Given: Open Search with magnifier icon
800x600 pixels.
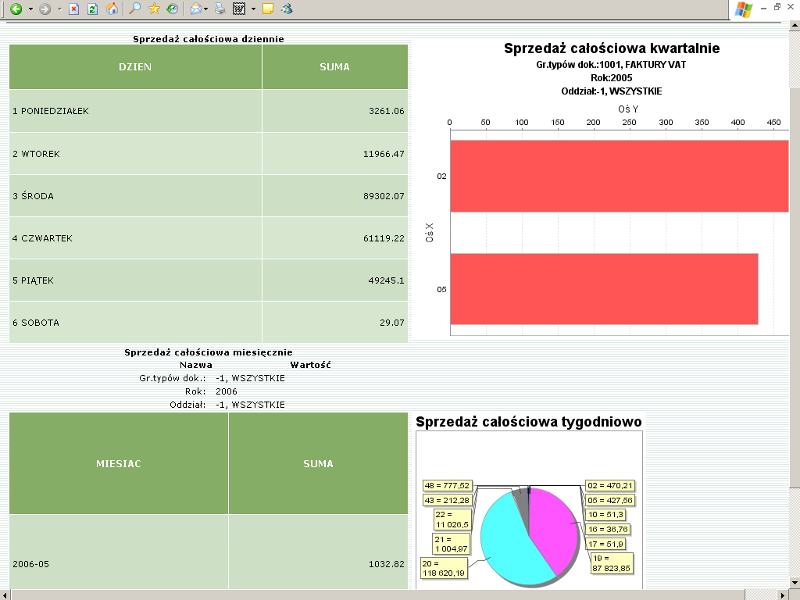Looking at the screenshot, I should pyautogui.click(x=135, y=8).
